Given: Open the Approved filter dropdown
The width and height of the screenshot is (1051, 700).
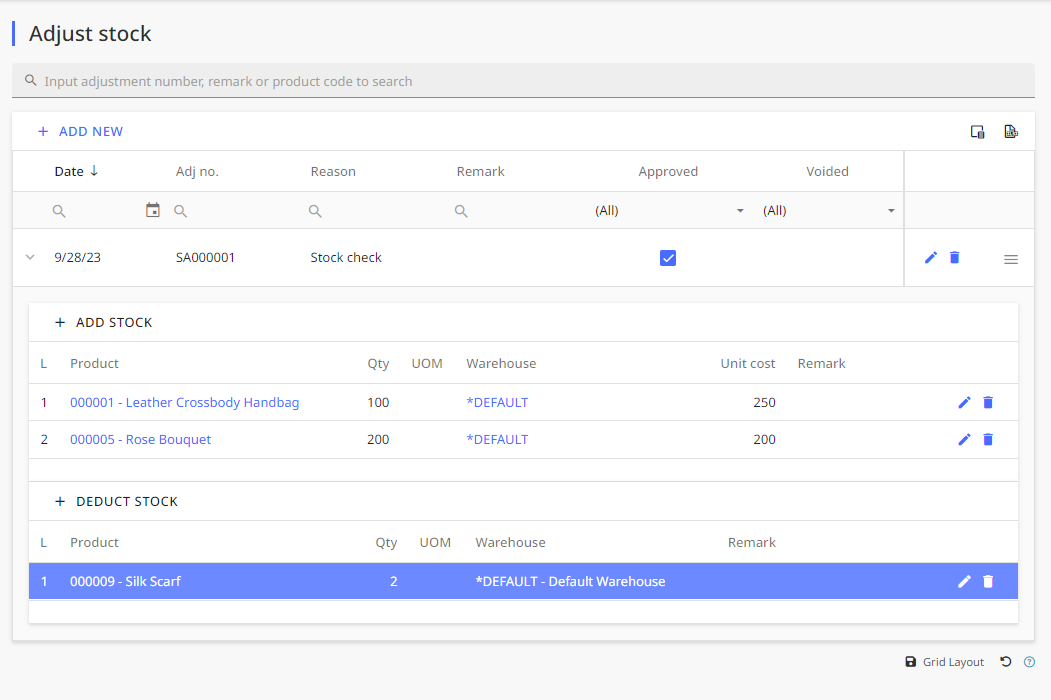Looking at the screenshot, I should (x=740, y=211).
